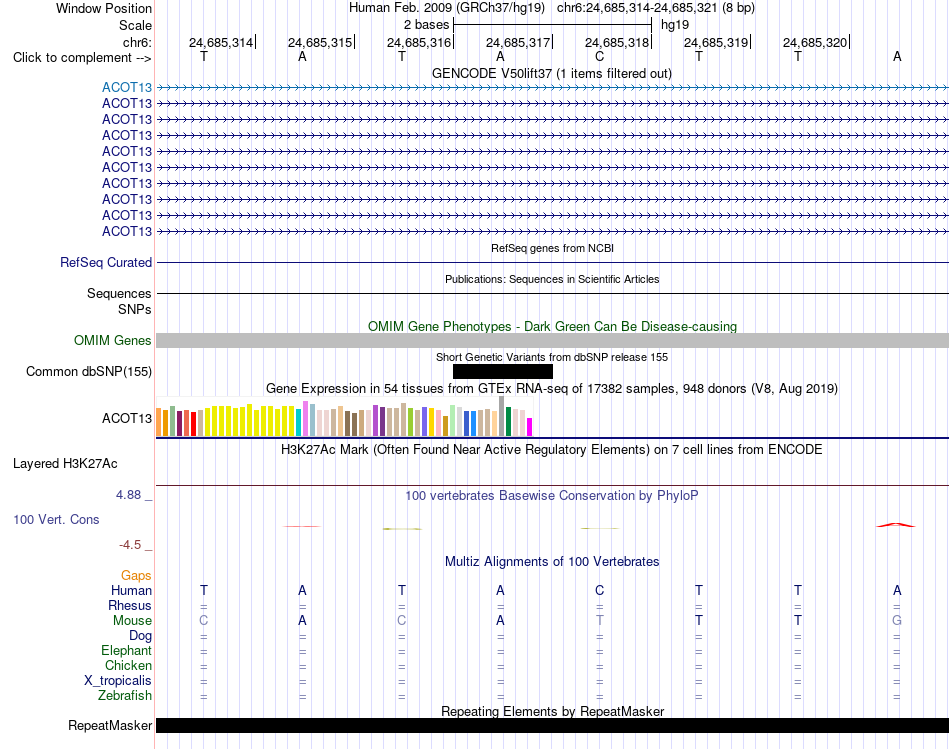Click the X_tropicalis species label
This screenshot has width=950, height=749.
coord(118,681)
